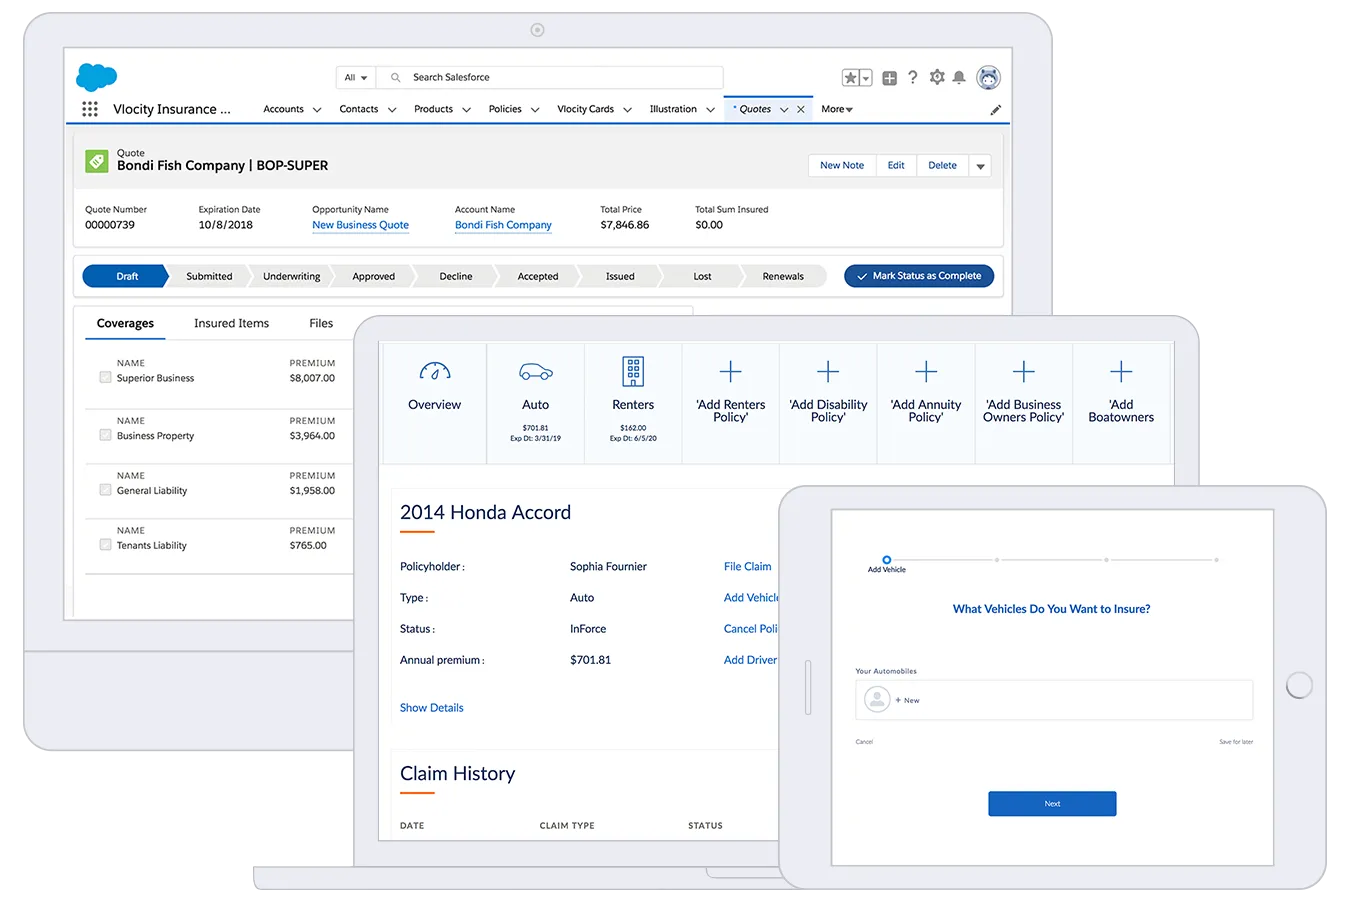
Task: Click Show Details under 2014 Honda Accord
Action: [432, 708]
